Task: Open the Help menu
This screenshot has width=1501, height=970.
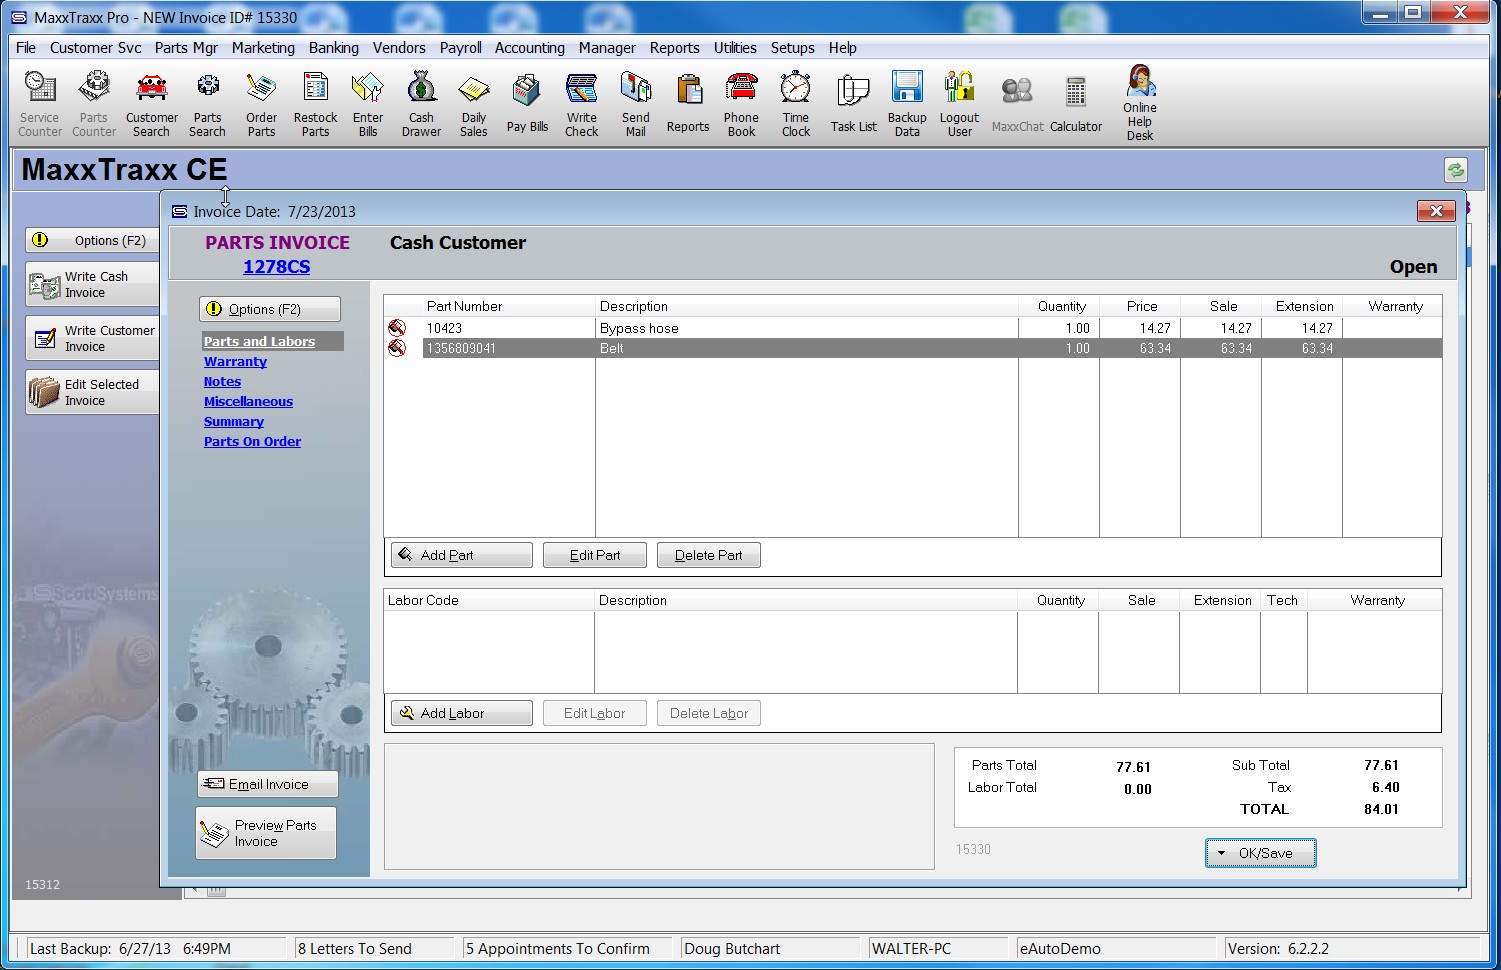Action: pyautogui.click(x=842, y=48)
